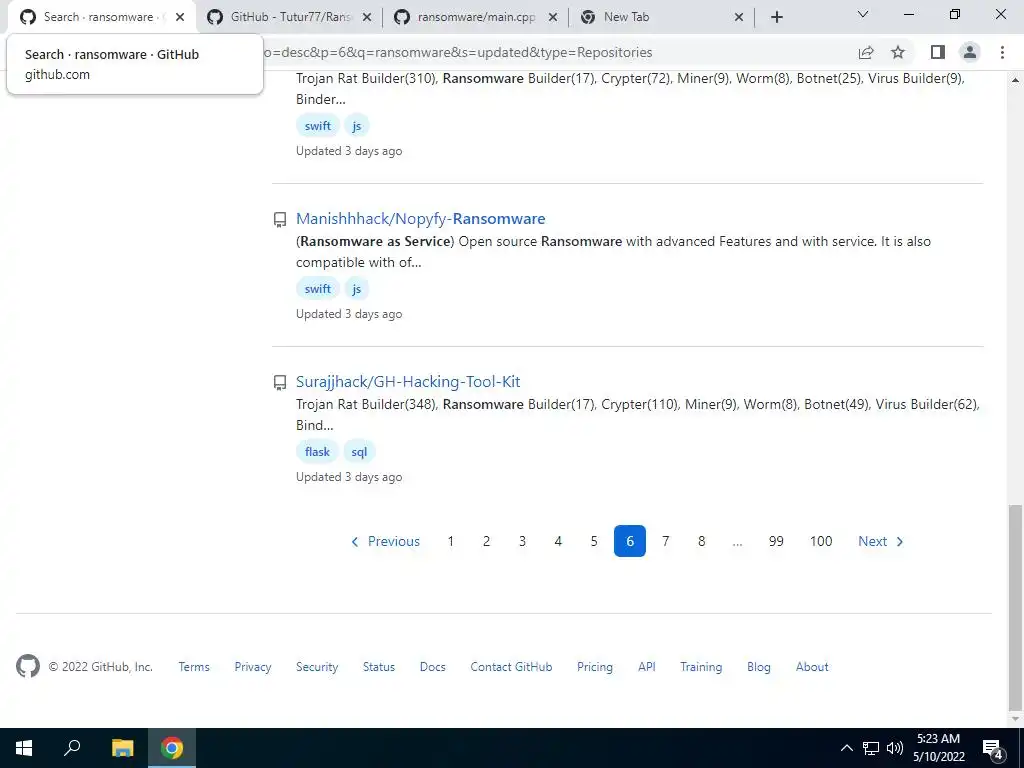This screenshot has height=768, width=1024.
Task: Go to results page 7
Action: pyautogui.click(x=665, y=541)
